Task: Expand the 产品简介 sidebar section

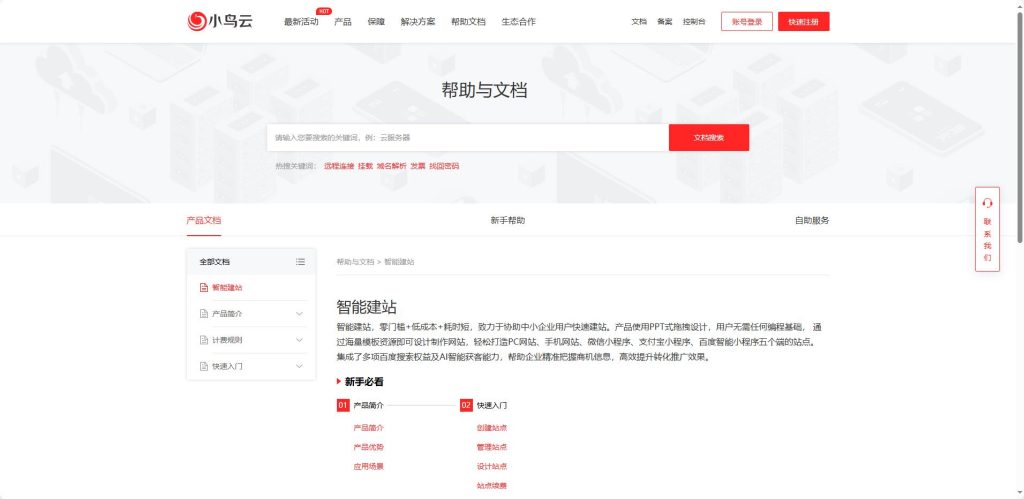Action: point(300,314)
